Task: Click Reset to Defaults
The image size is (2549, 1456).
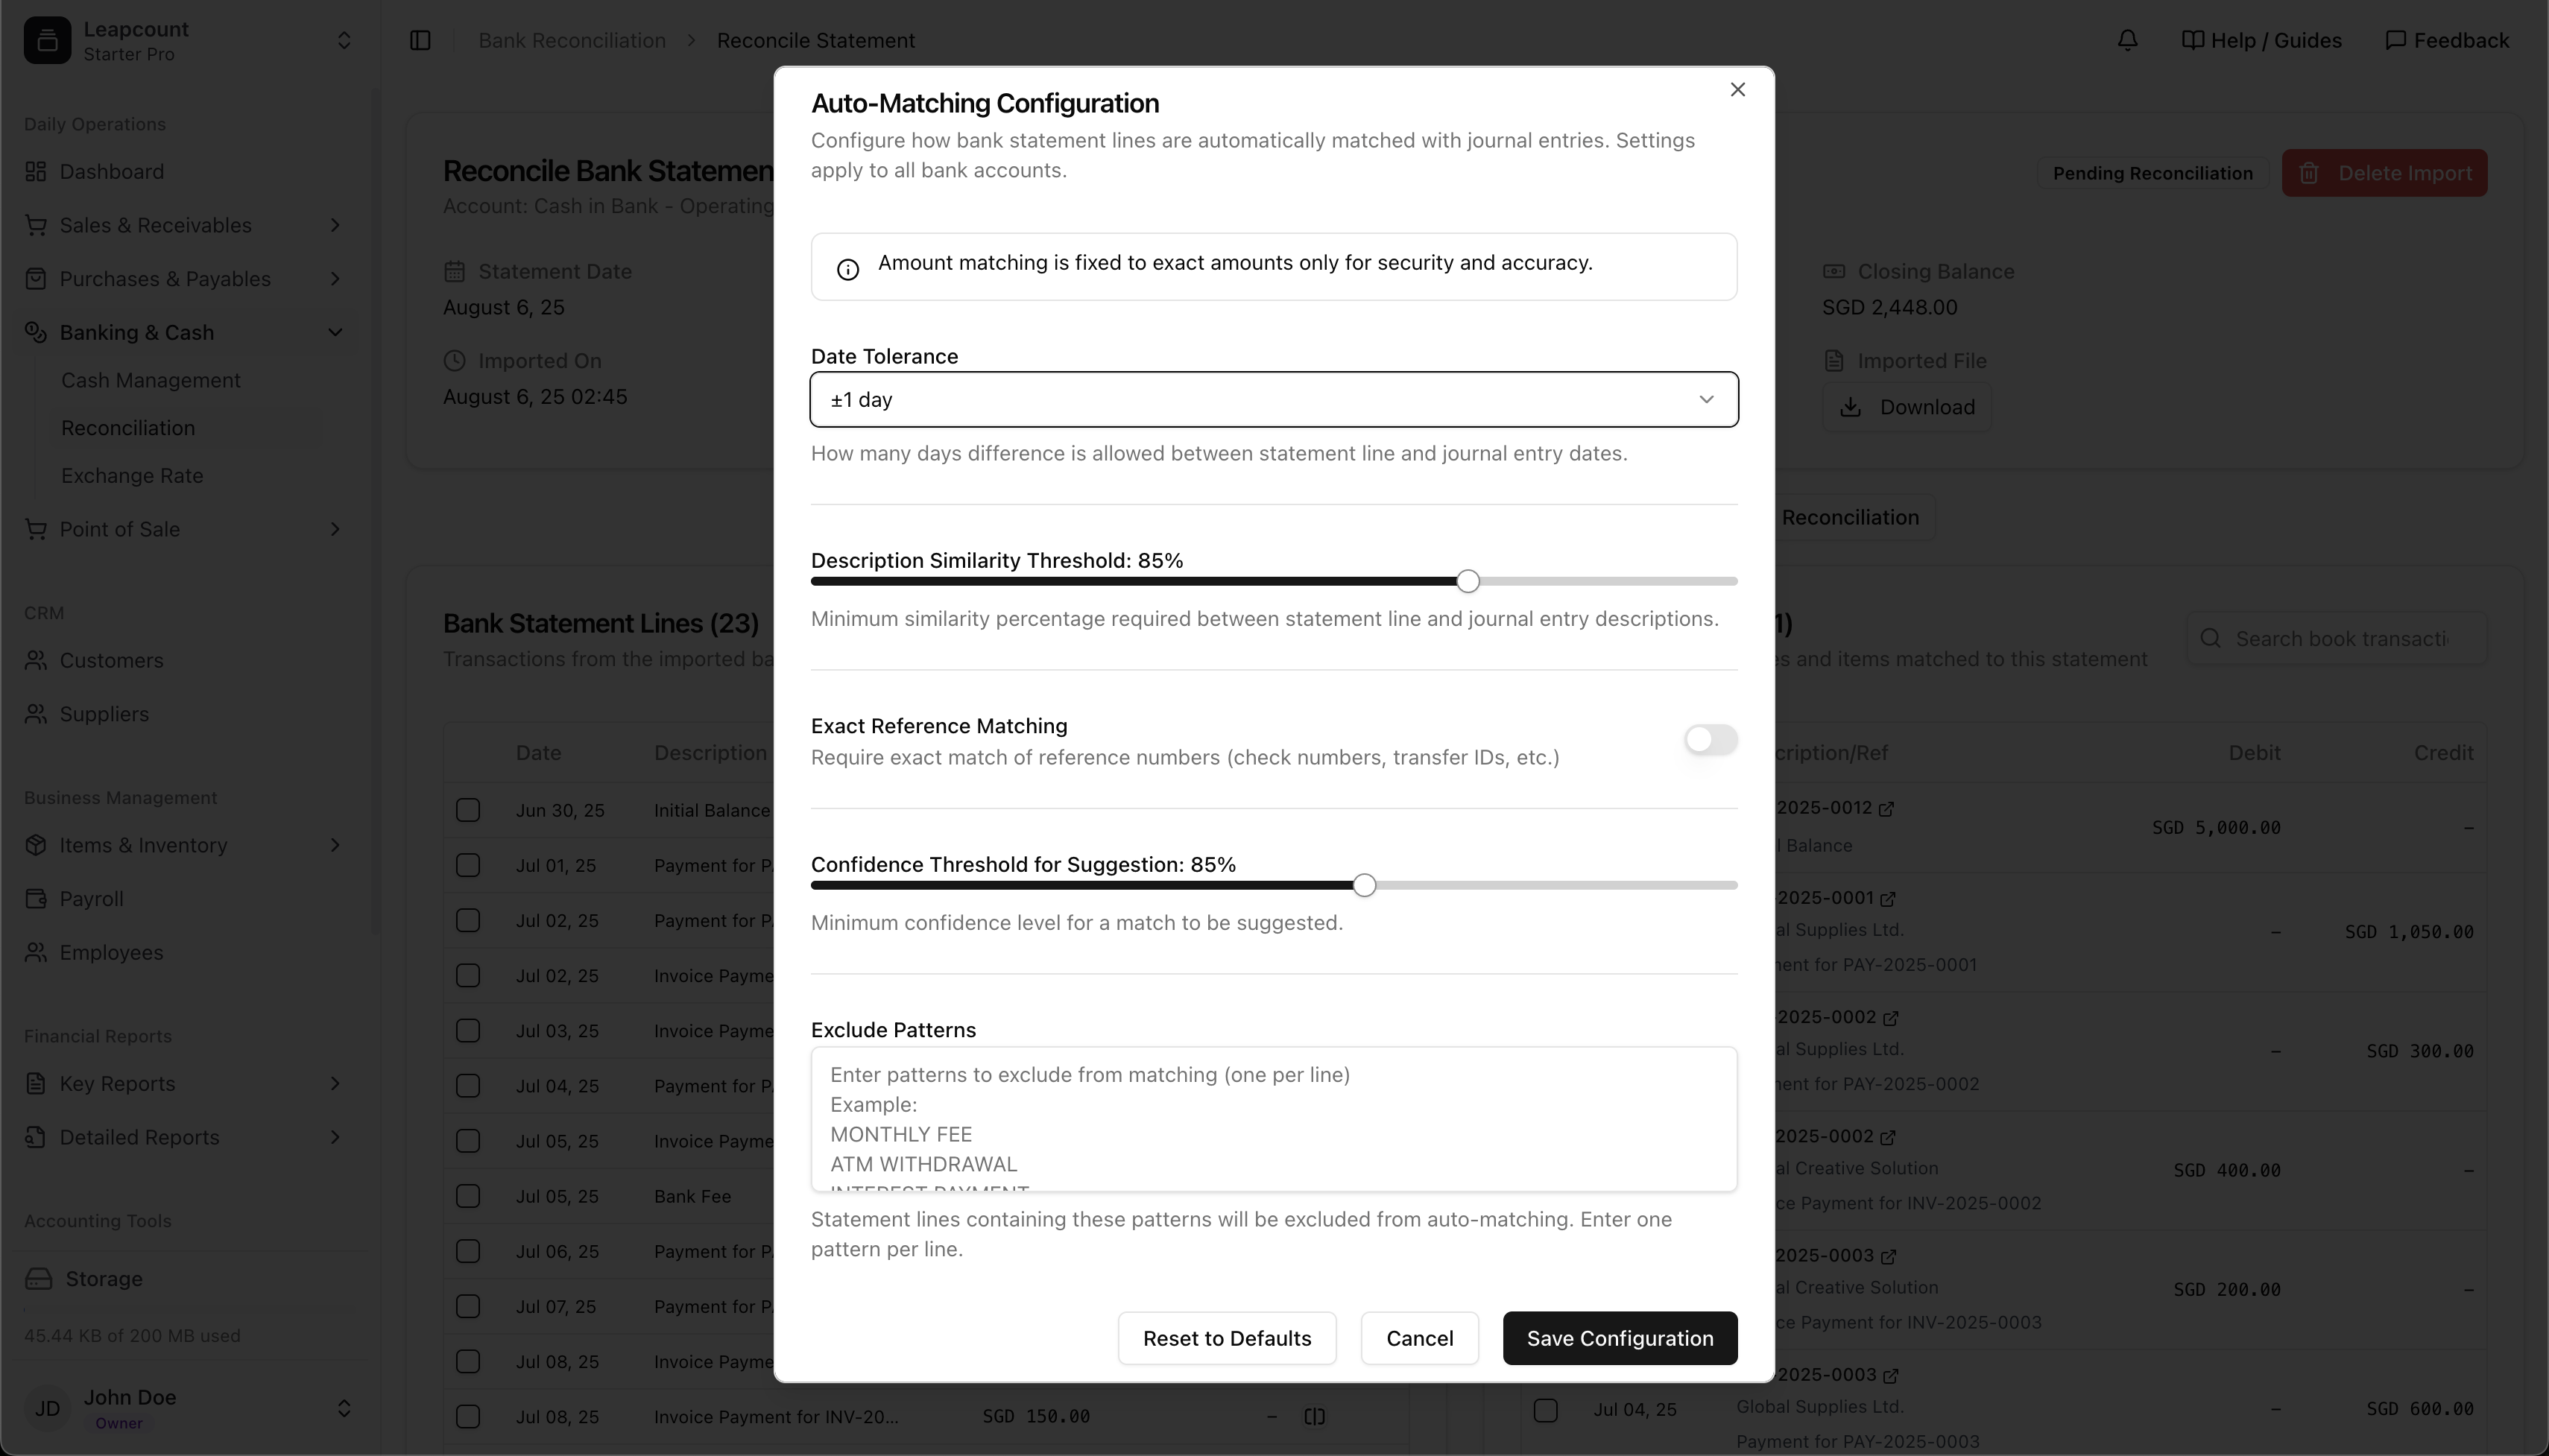Action: click(1227, 1338)
